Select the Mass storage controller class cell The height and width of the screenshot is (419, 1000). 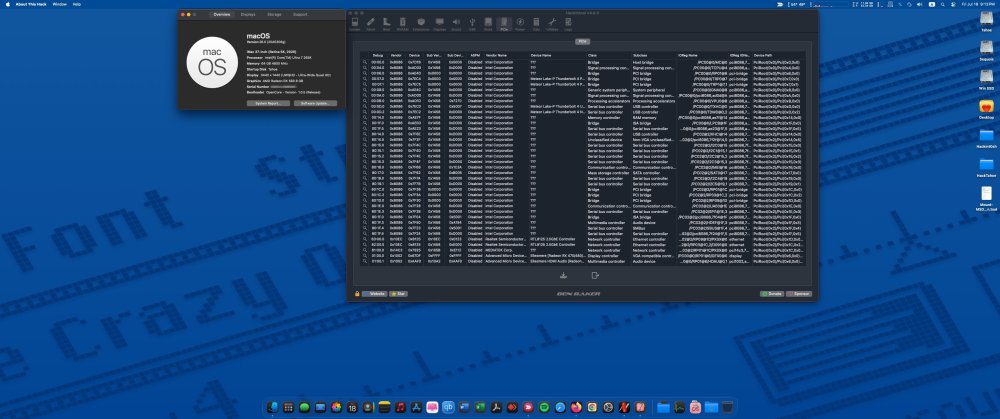pyautogui.click(x=609, y=173)
